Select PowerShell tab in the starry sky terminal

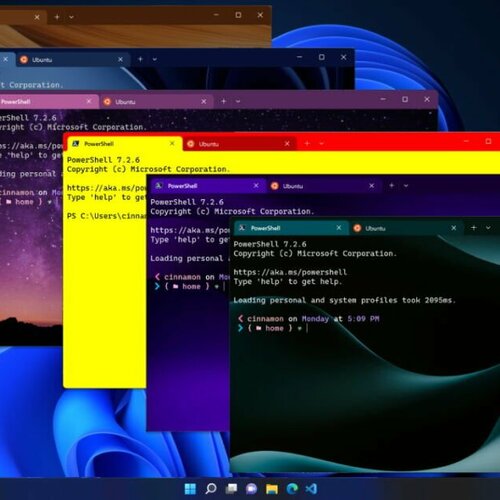click(x=49, y=102)
